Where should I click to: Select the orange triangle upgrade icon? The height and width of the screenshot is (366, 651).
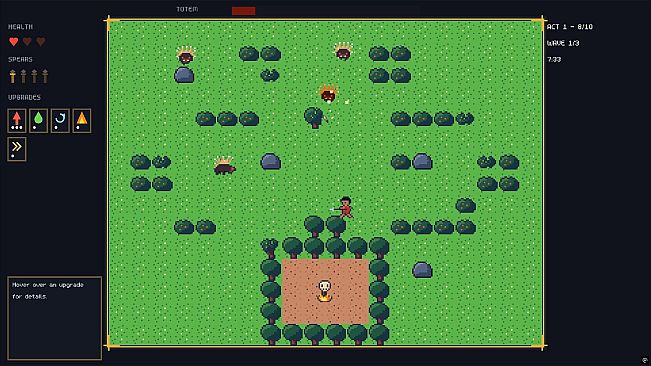tap(82, 121)
